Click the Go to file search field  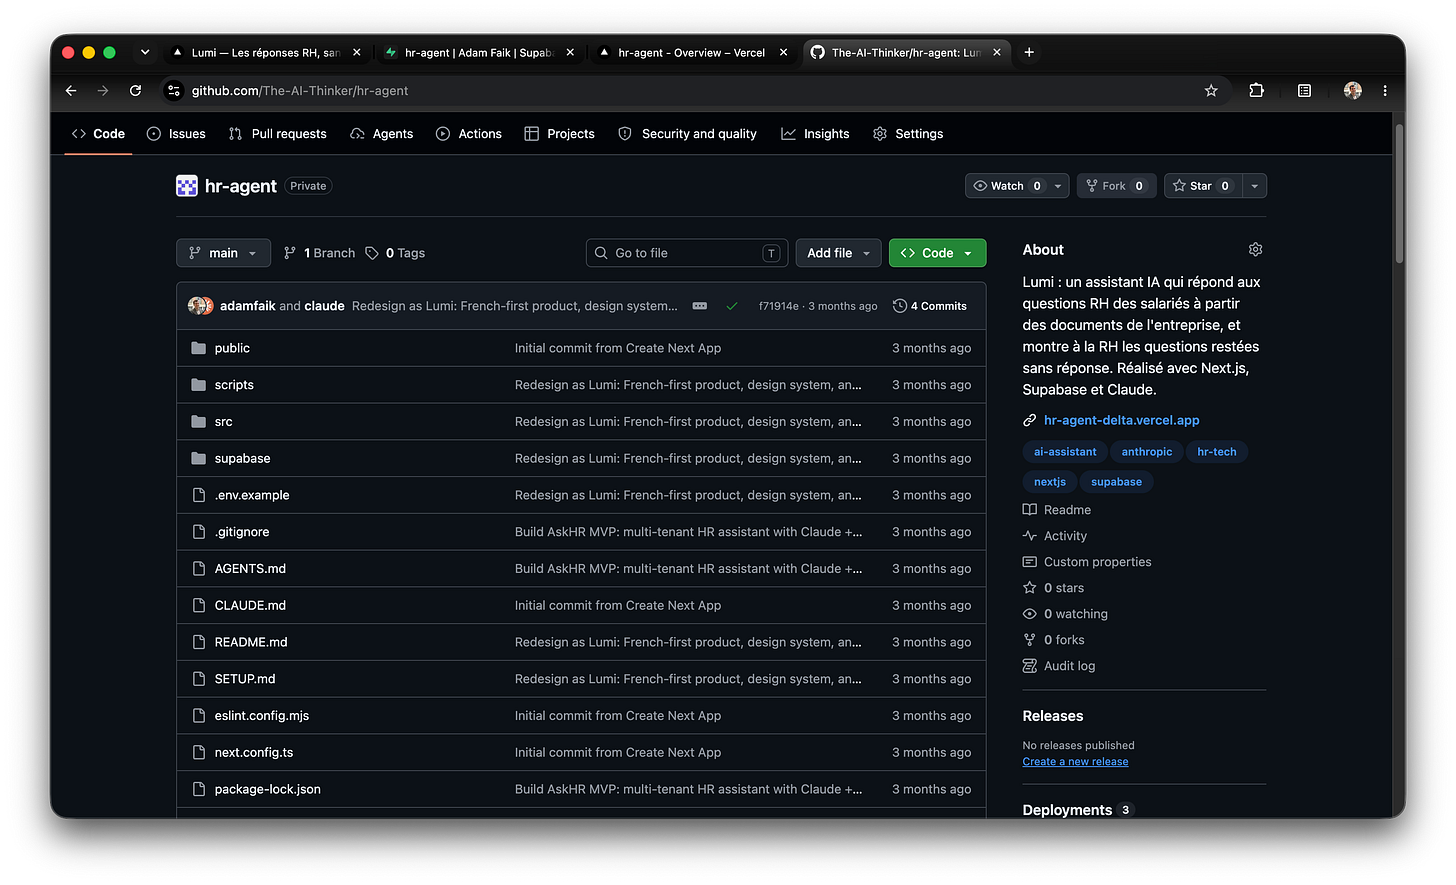coord(687,253)
